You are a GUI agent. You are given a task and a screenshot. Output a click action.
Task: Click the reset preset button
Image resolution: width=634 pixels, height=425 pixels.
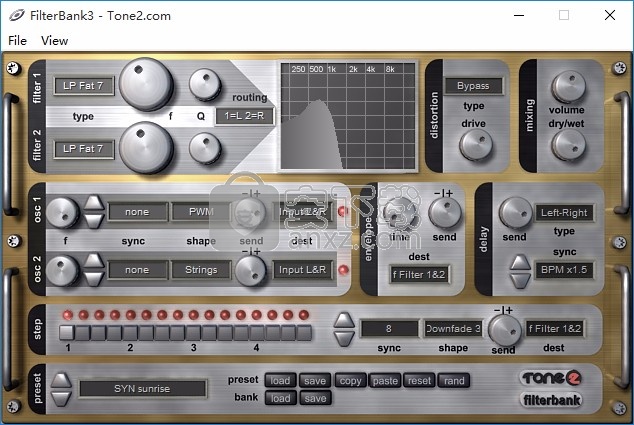tap(420, 381)
